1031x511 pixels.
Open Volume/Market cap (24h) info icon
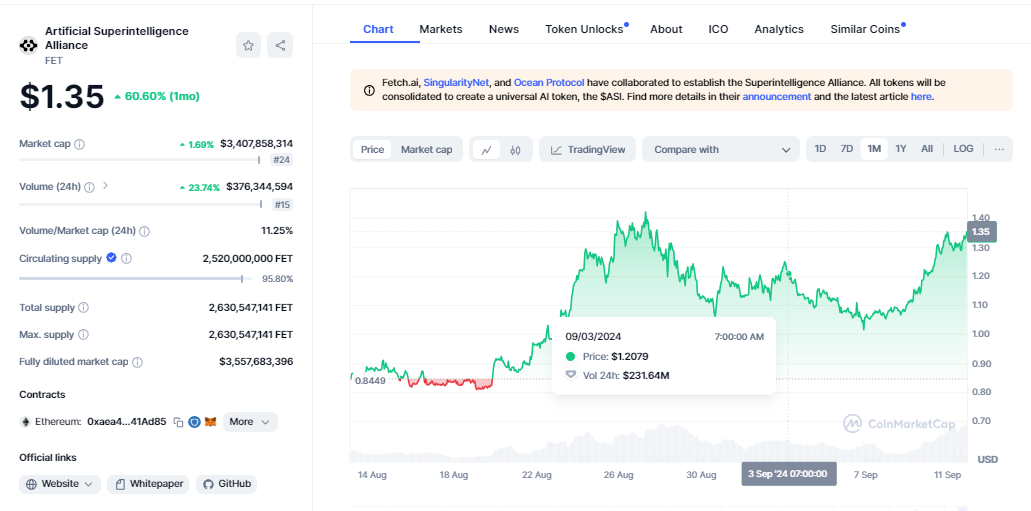tap(145, 231)
